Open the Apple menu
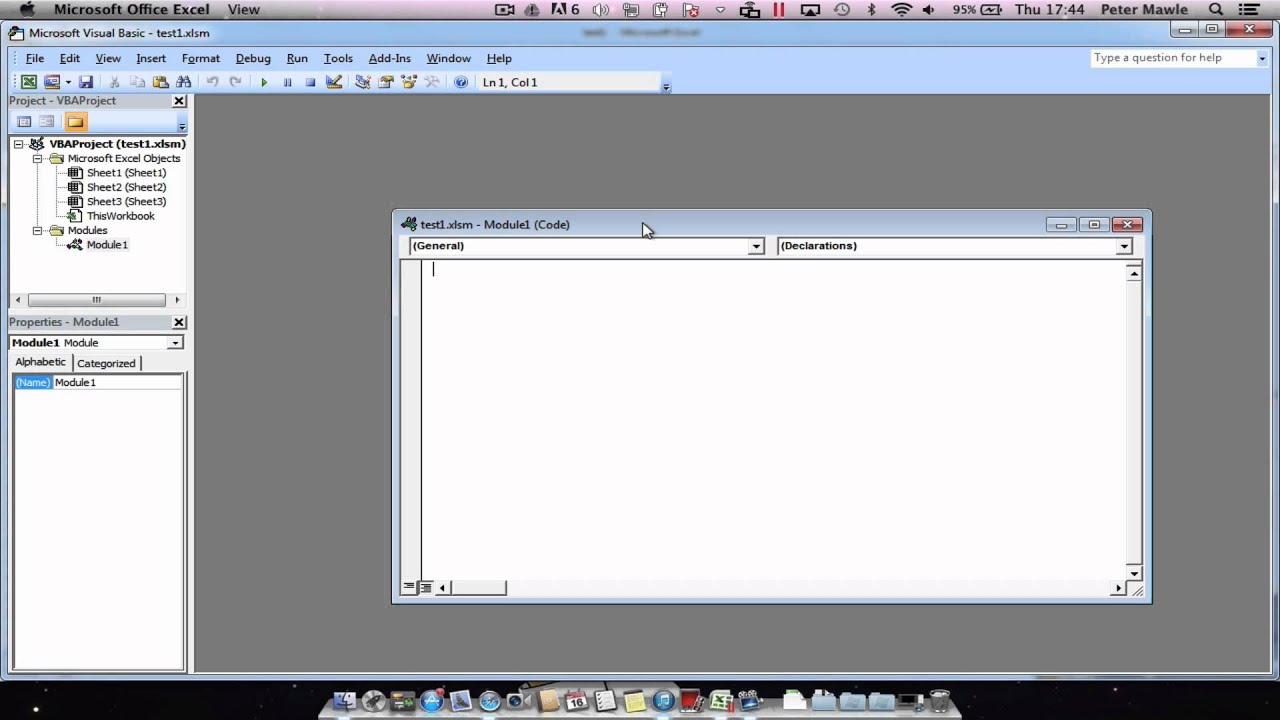 point(27,10)
